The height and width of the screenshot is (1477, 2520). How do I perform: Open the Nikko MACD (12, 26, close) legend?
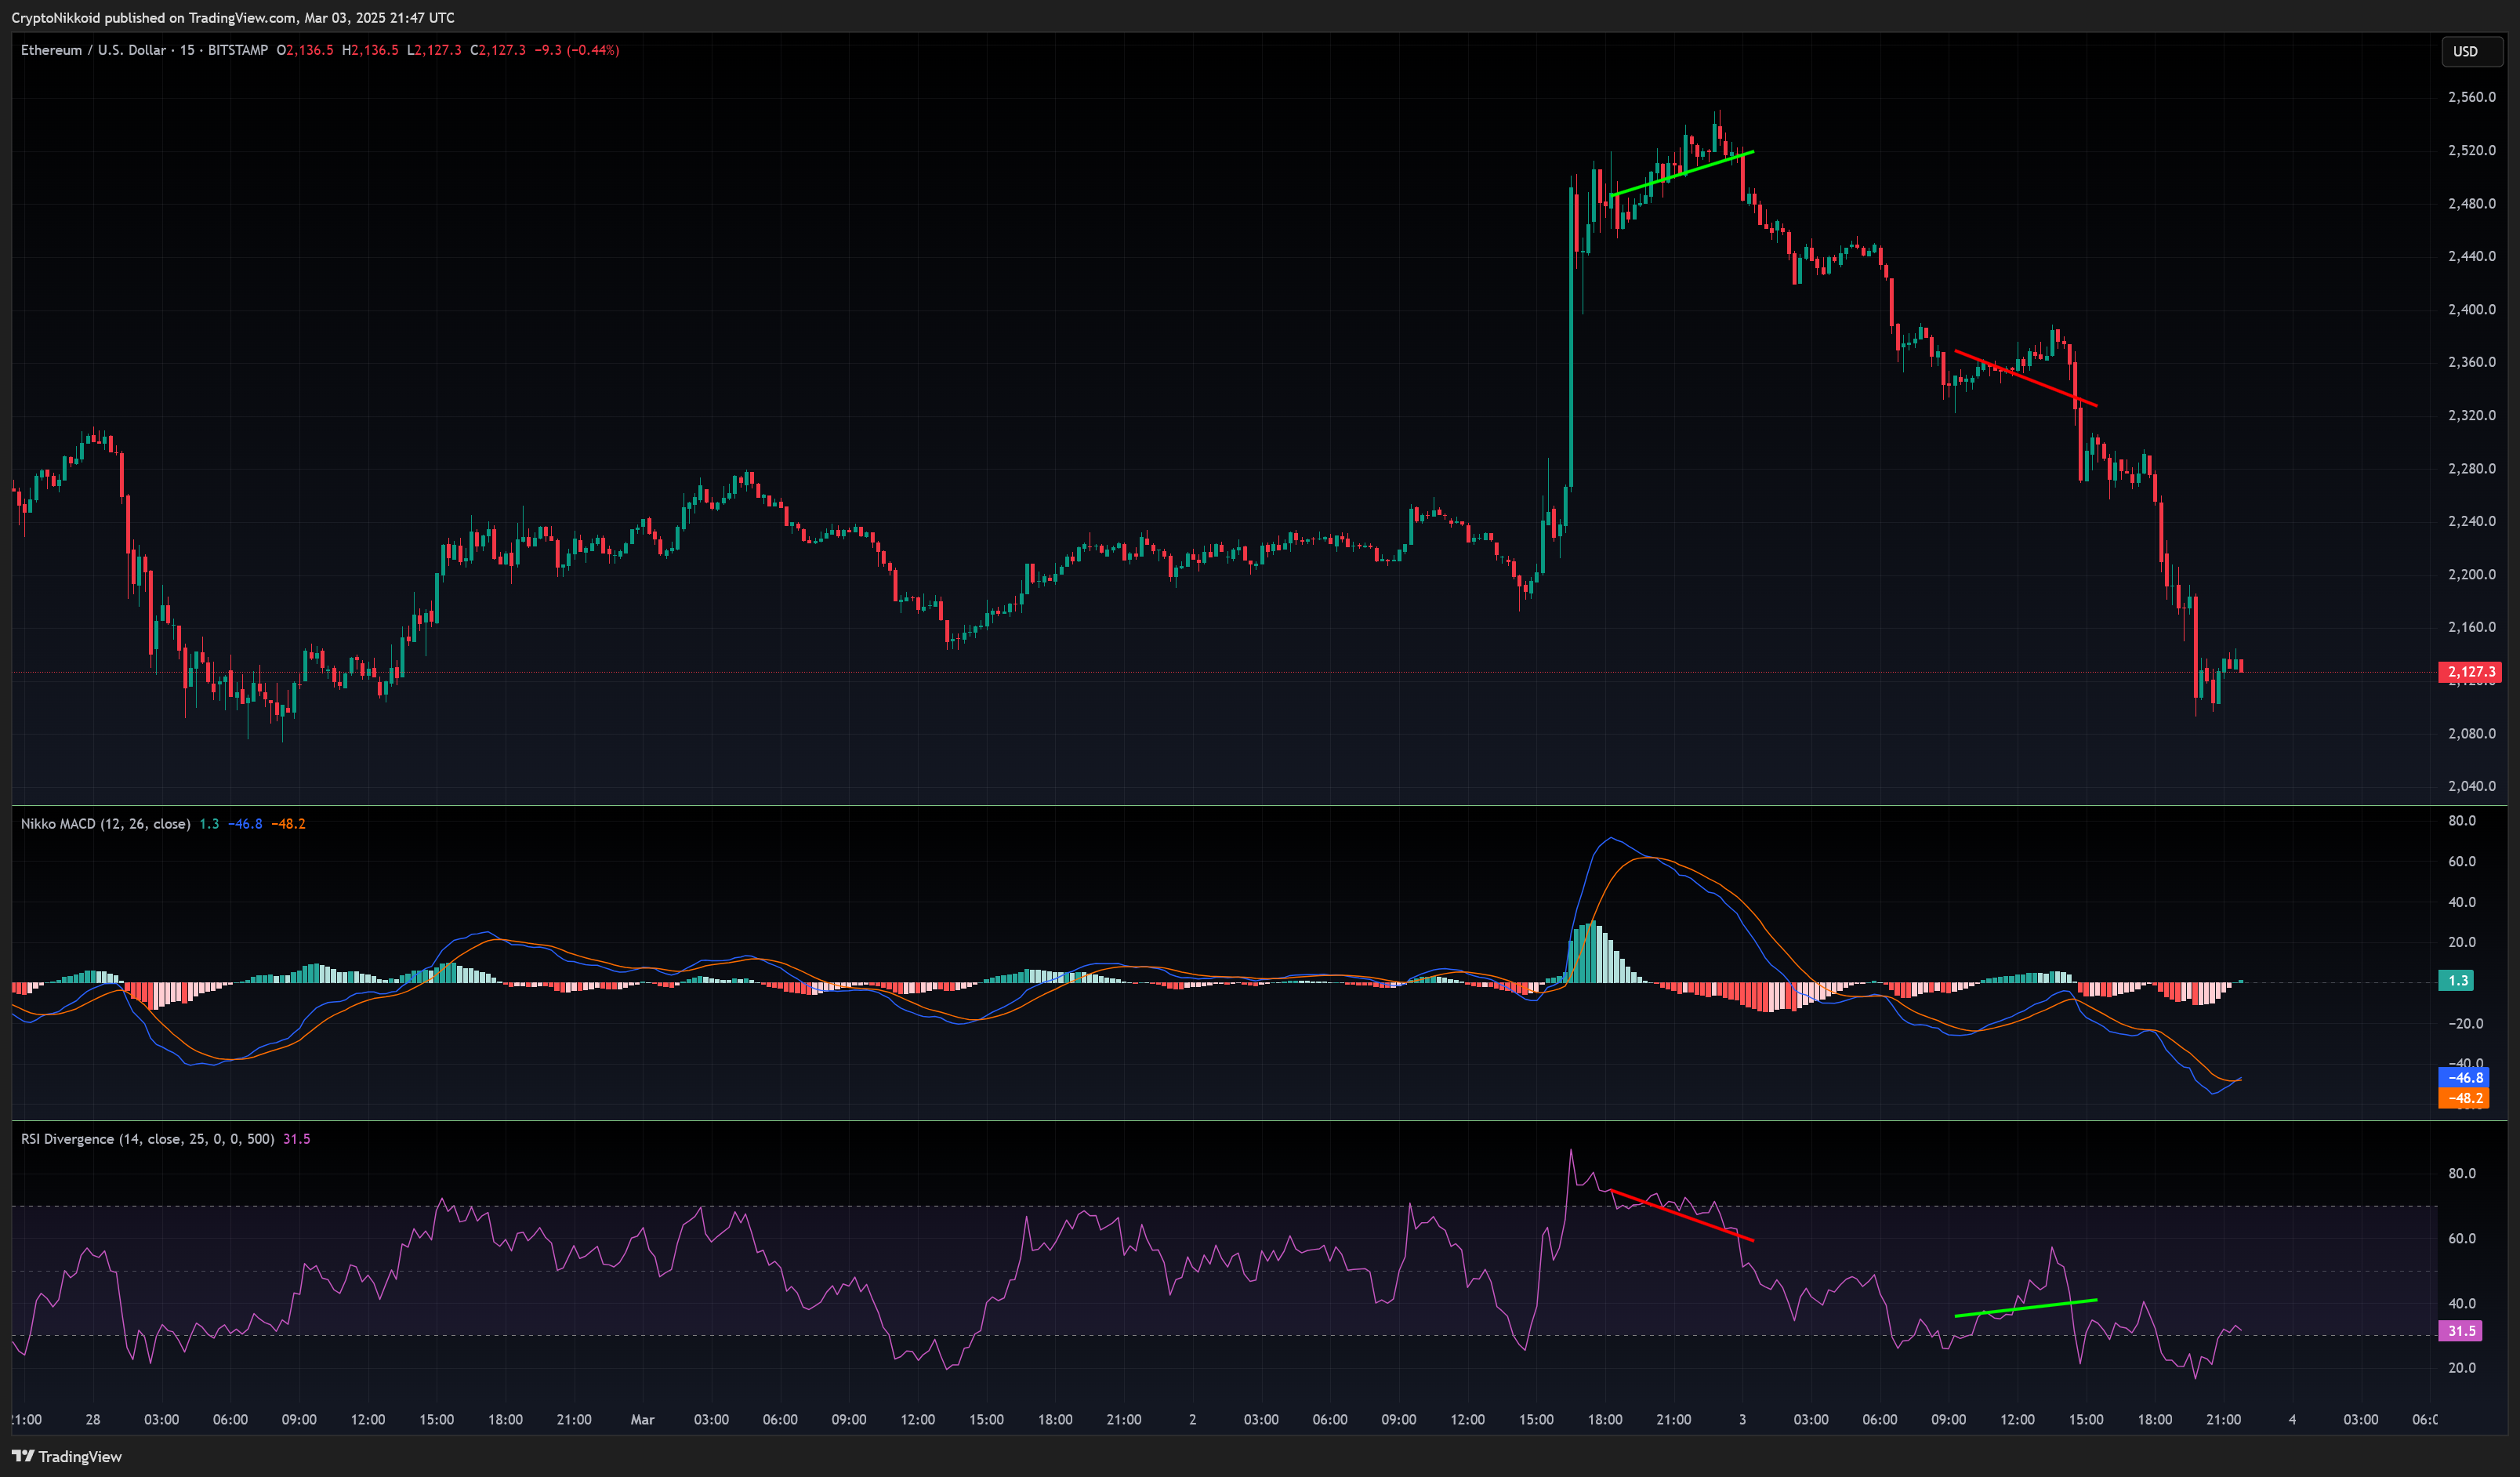[x=105, y=824]
